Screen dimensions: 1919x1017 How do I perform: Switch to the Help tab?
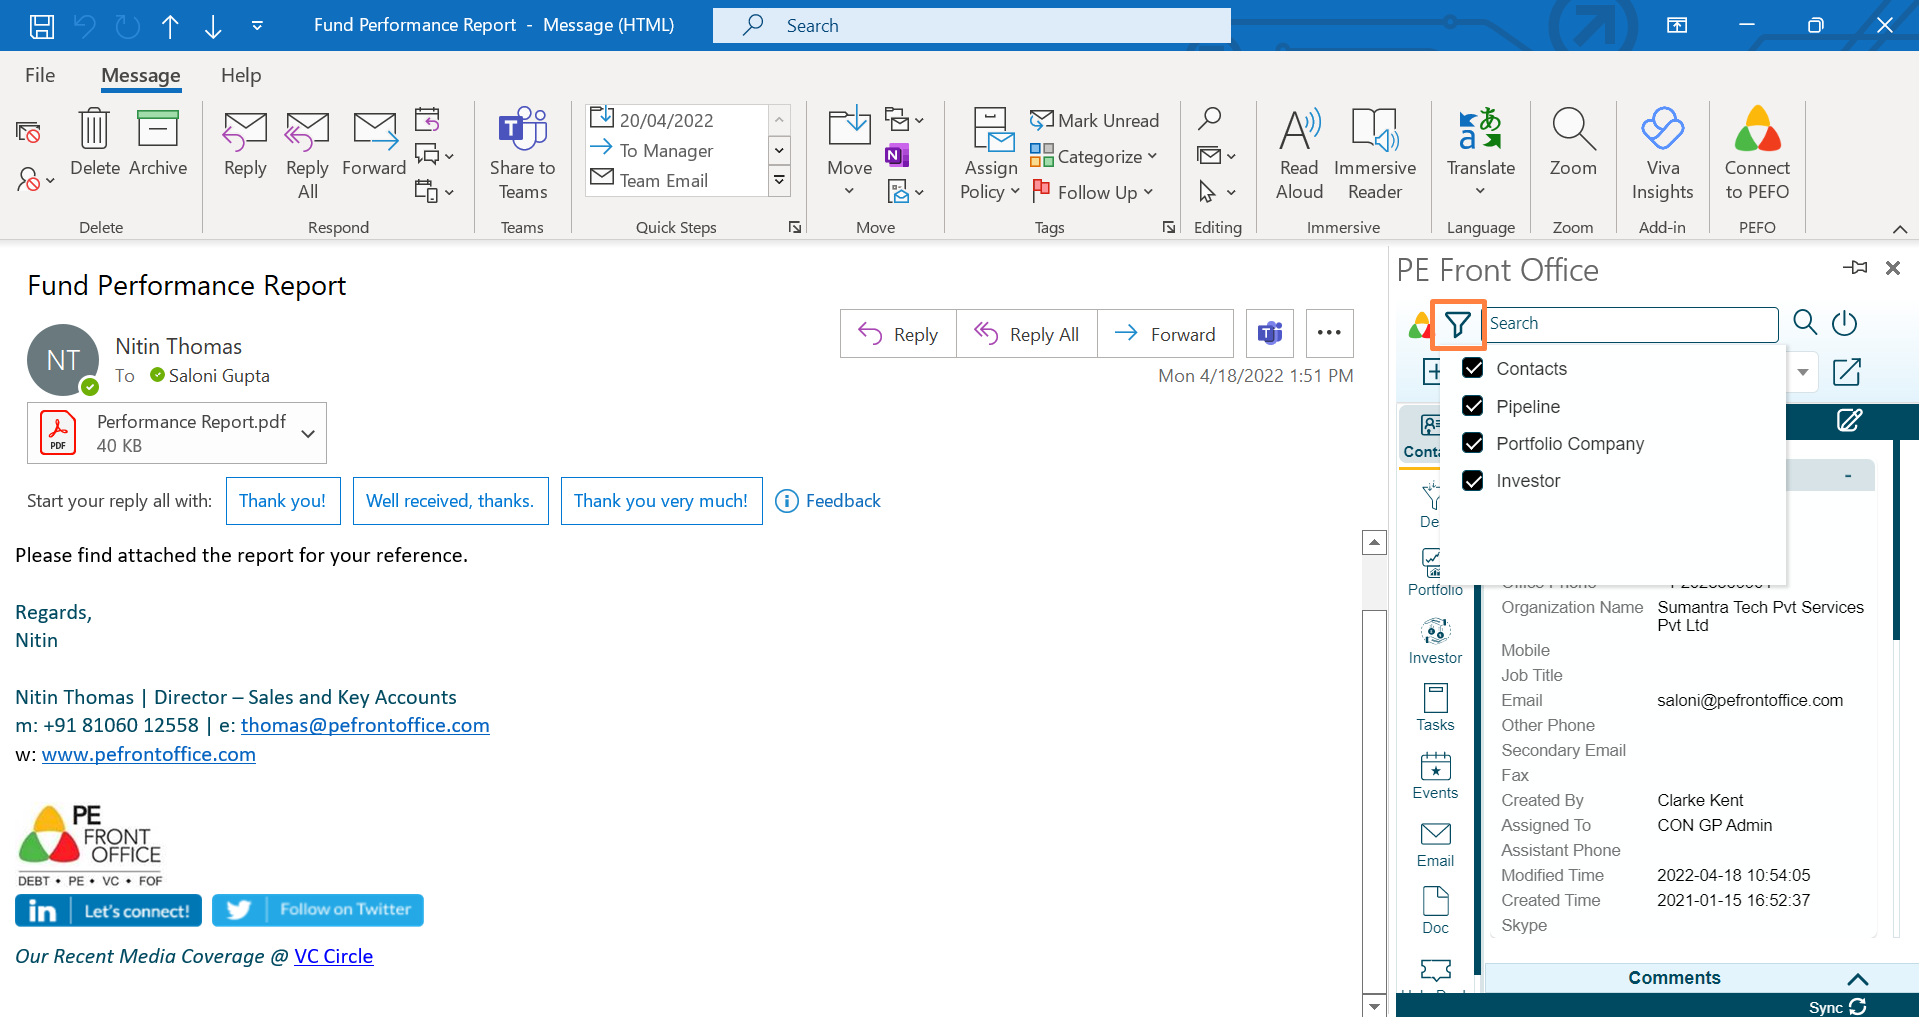[241, 75]
